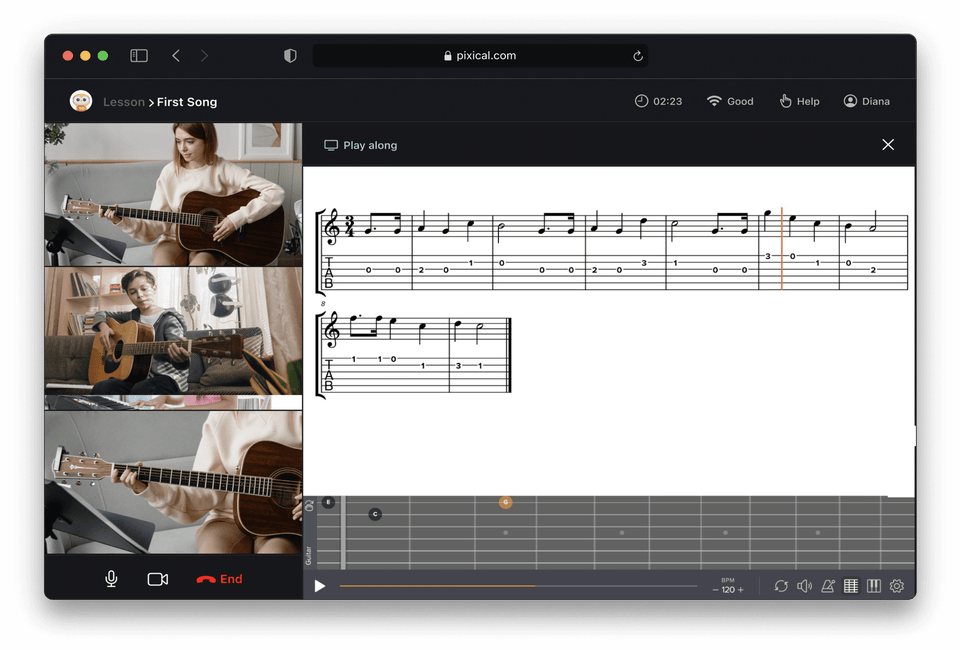Turn off the video camera

(157, 579)
